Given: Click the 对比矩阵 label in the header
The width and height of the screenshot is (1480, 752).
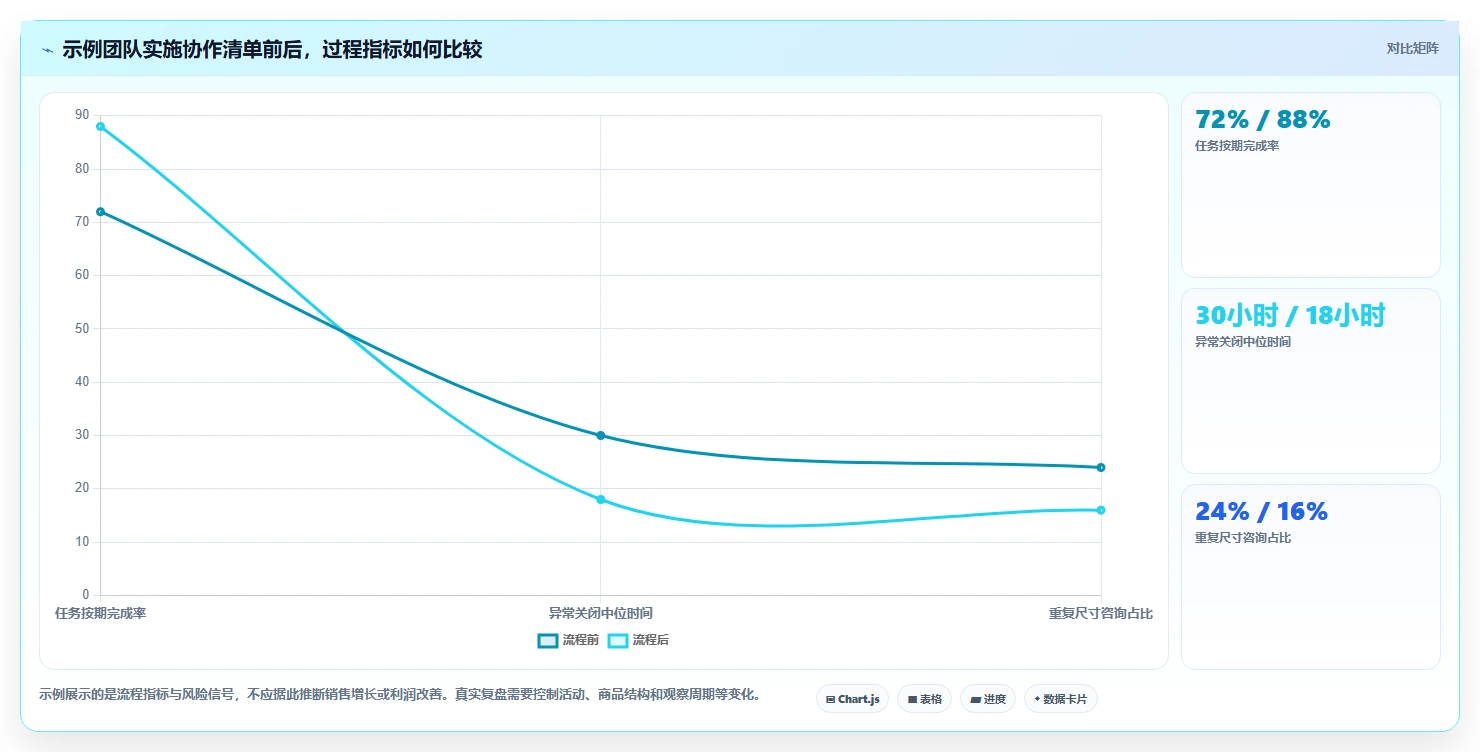Looking at the screenshot, I should click(x=1412, y=48).
